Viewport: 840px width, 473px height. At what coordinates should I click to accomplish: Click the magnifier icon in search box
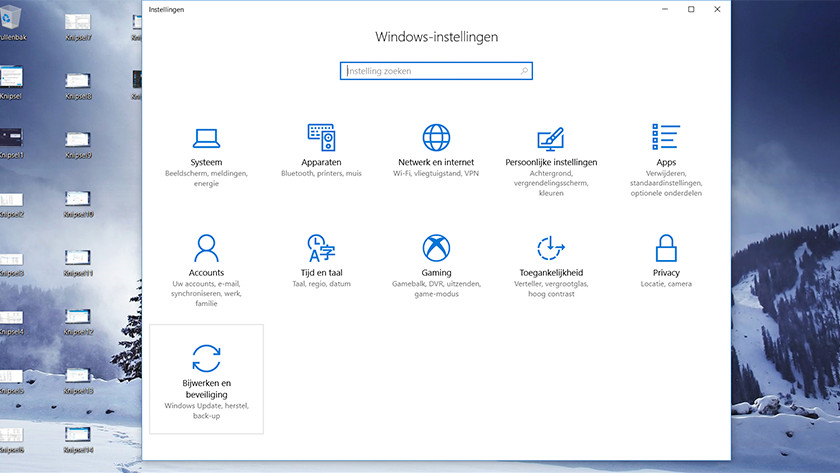point(524,71)
